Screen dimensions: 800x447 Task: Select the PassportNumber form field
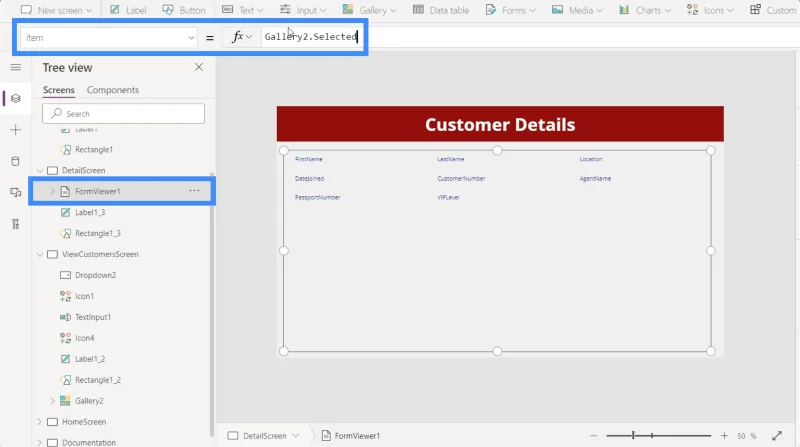(317, 197)
